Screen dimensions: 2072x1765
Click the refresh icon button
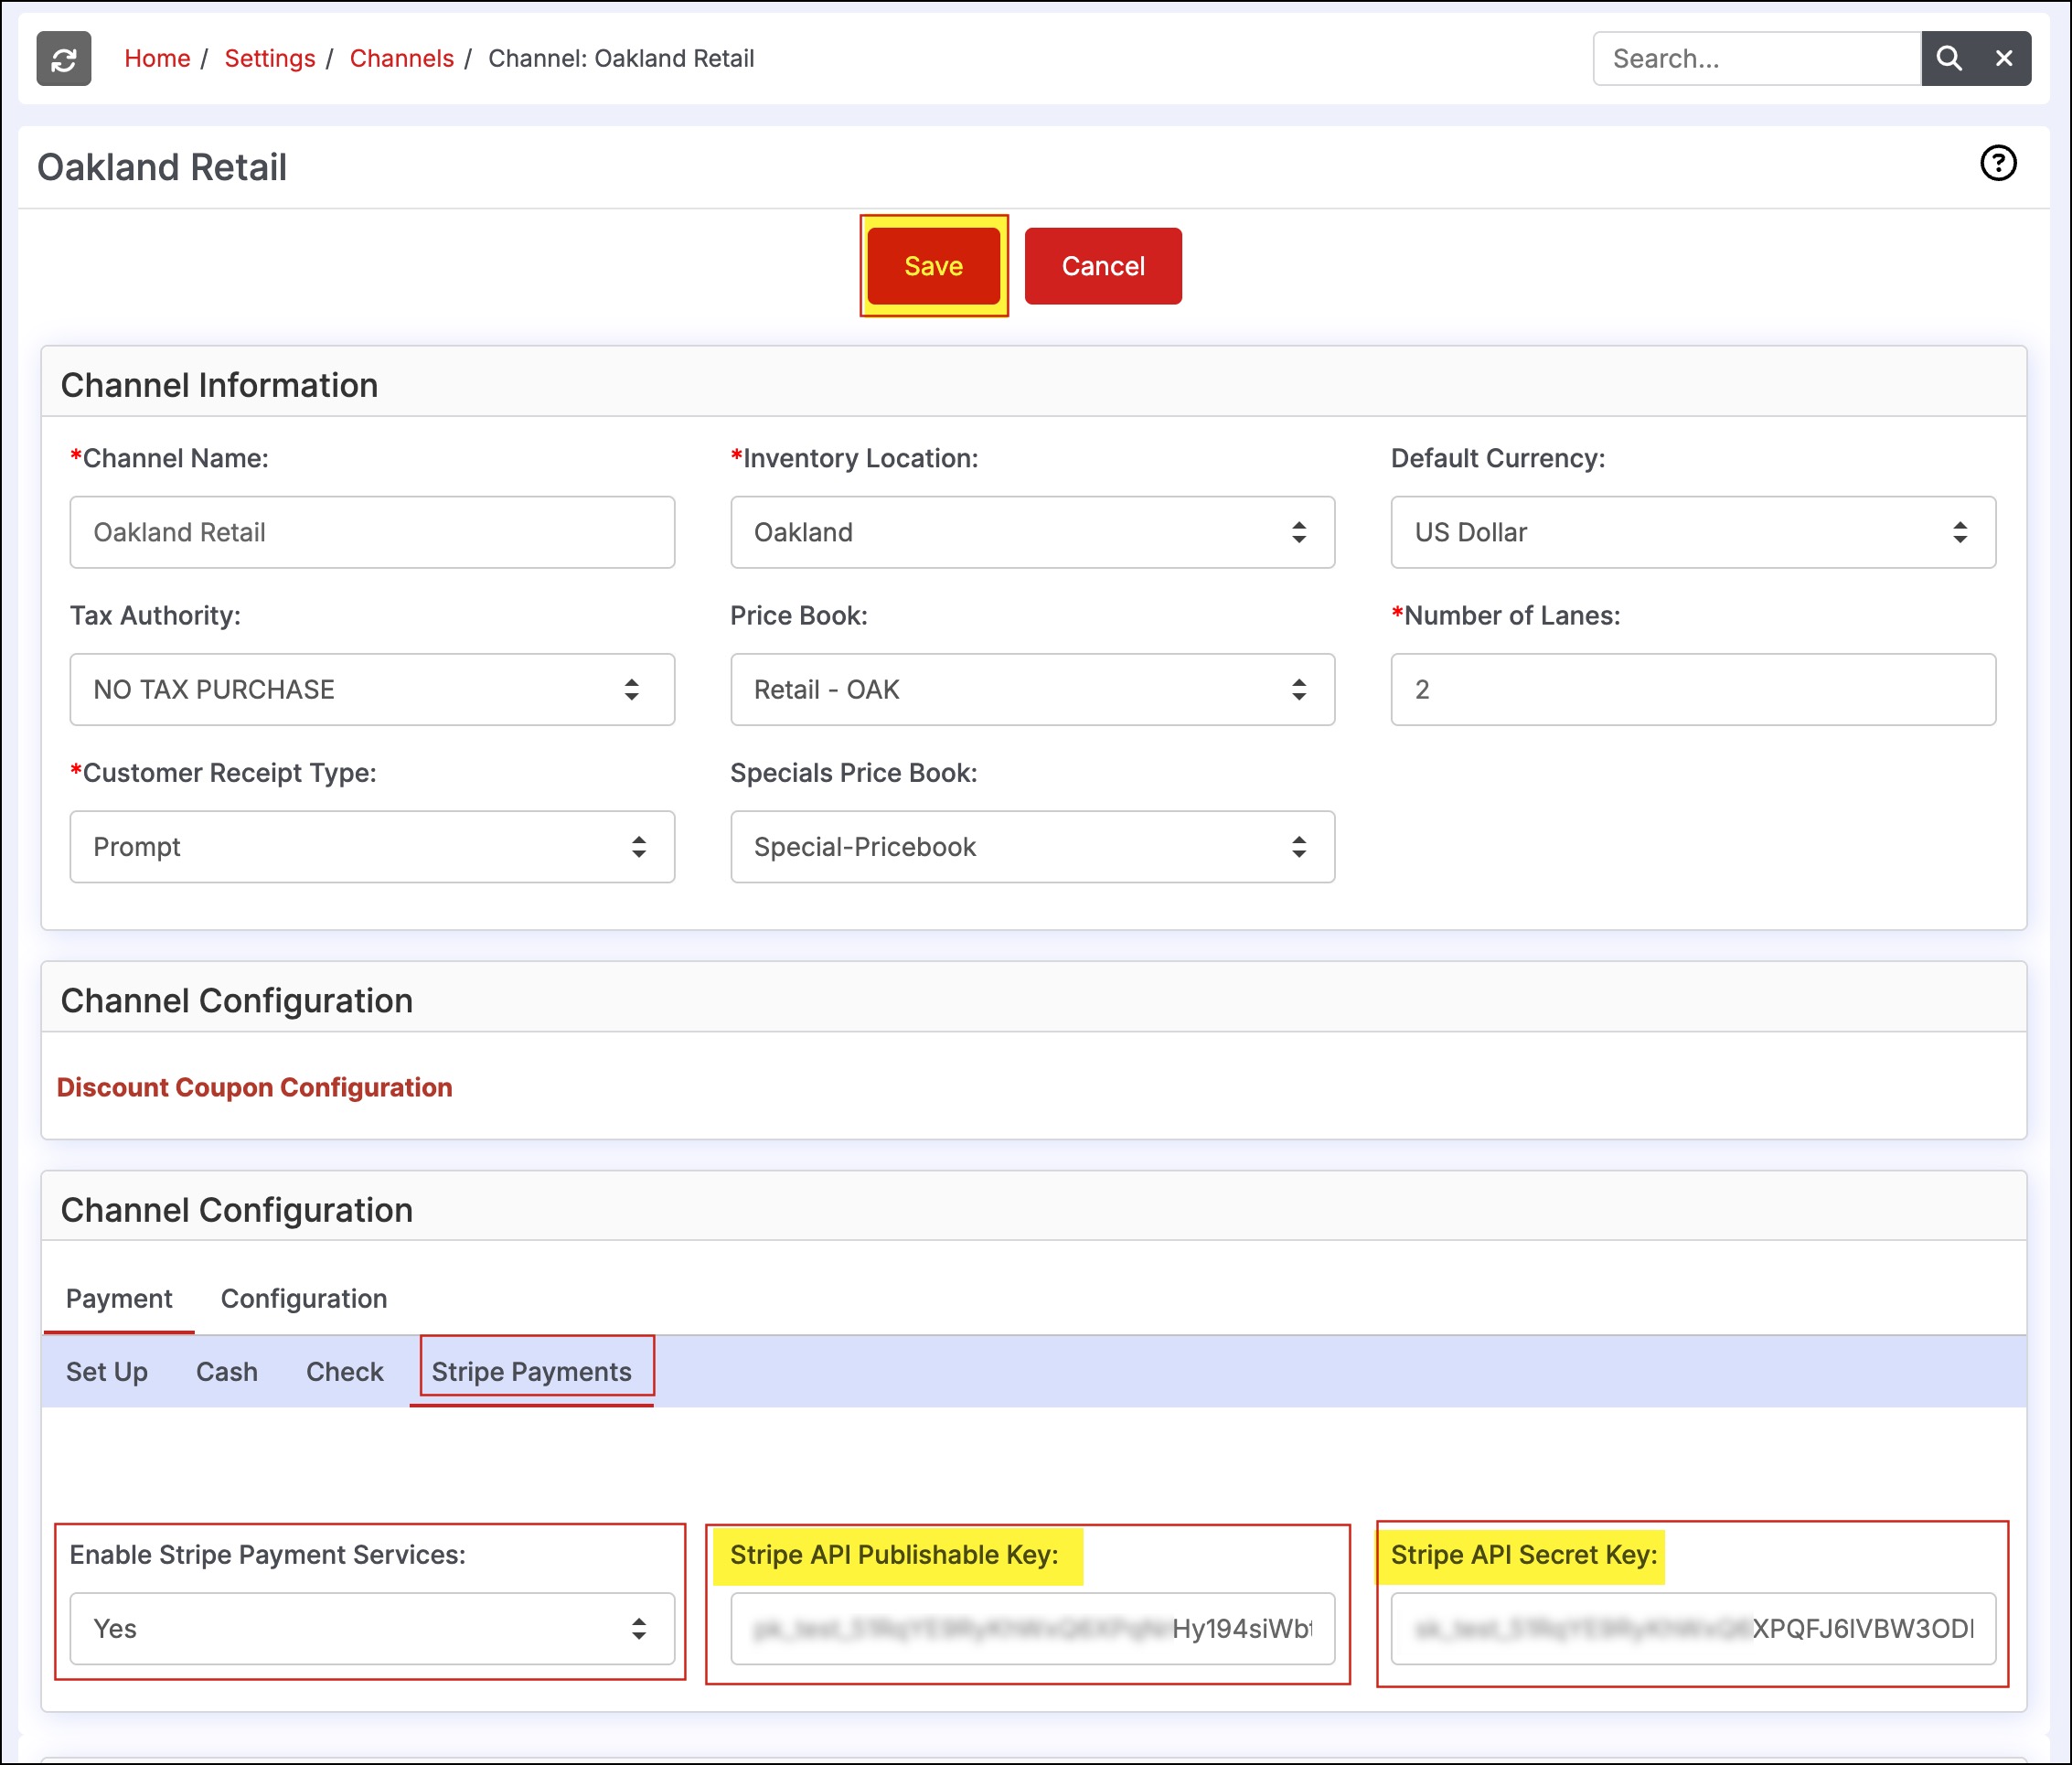pos(63,59)
